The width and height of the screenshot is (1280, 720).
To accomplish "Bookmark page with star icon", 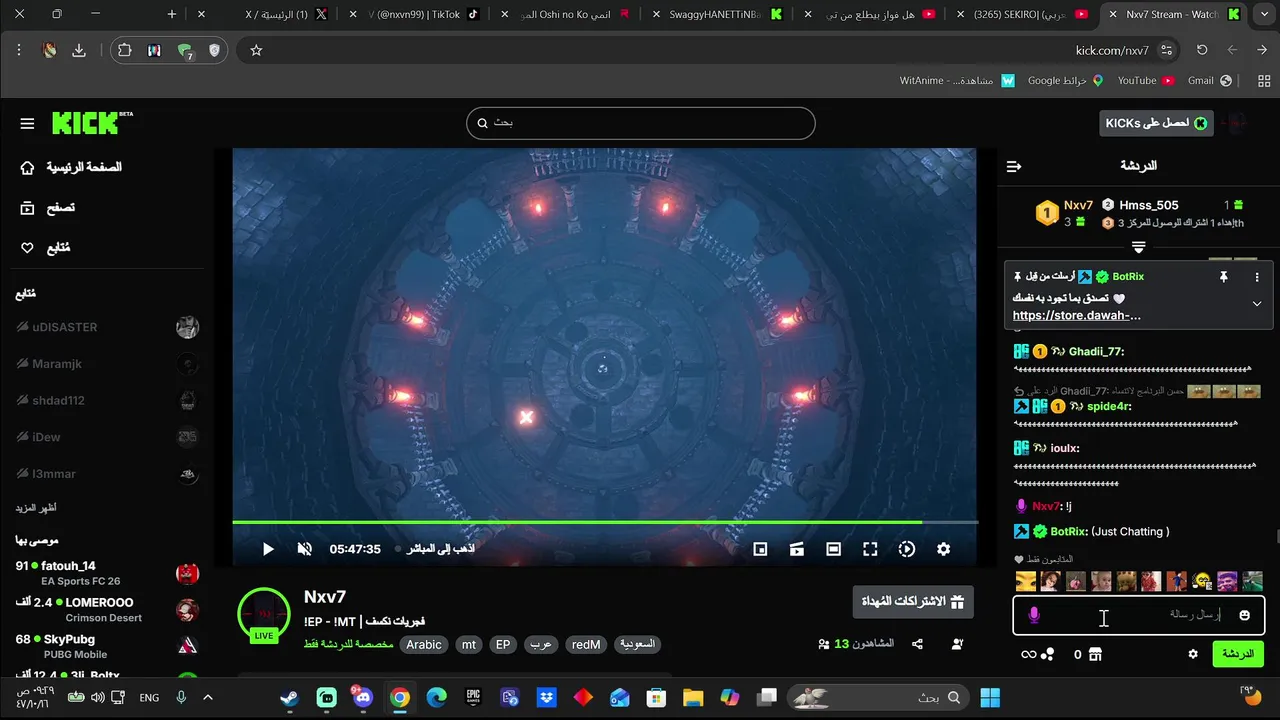I will pyautogui.click(x=256, y=50).
